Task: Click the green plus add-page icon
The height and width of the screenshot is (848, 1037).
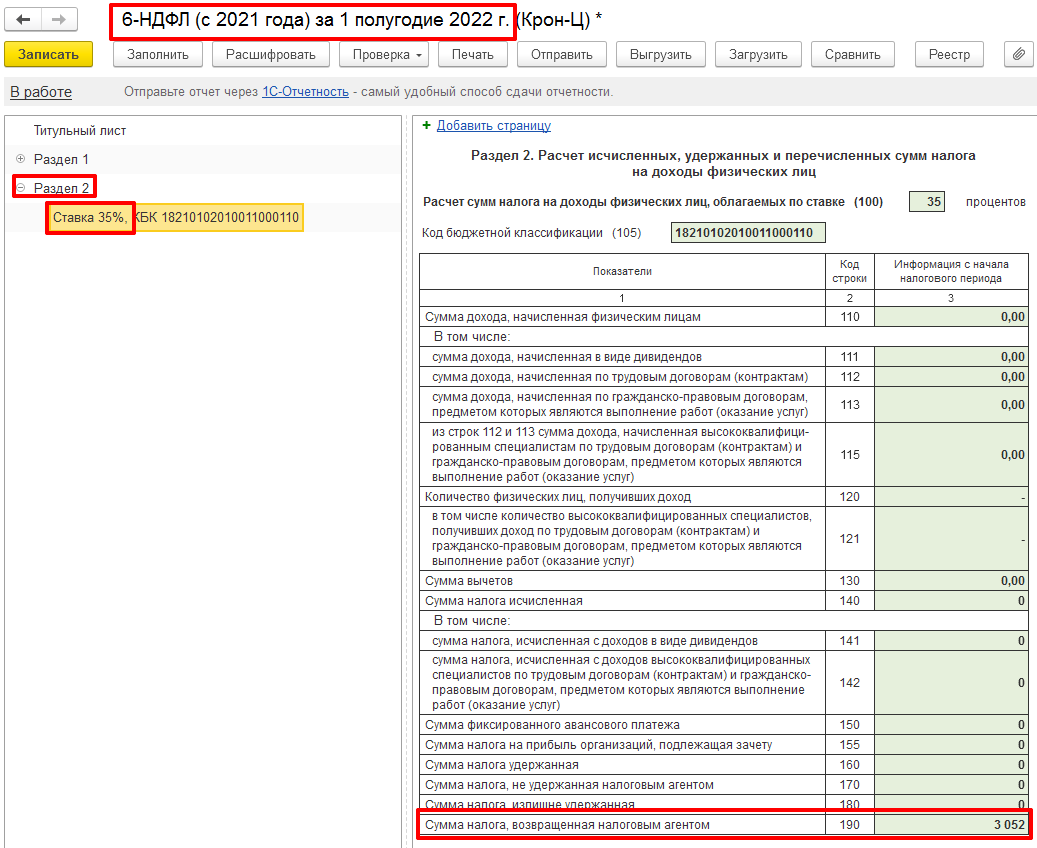Action: [427, 125]
